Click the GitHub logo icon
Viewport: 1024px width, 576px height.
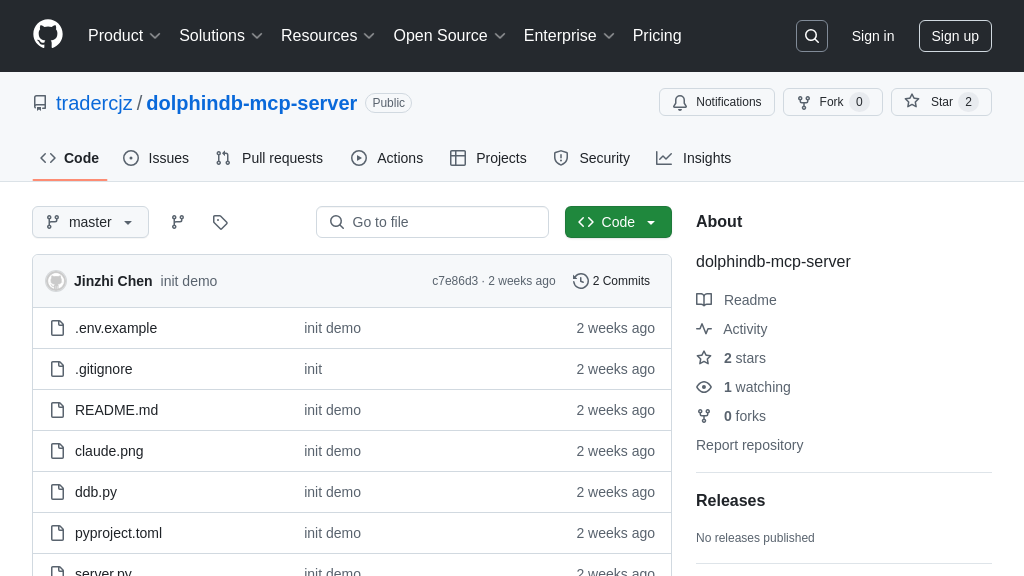[48, 35]
